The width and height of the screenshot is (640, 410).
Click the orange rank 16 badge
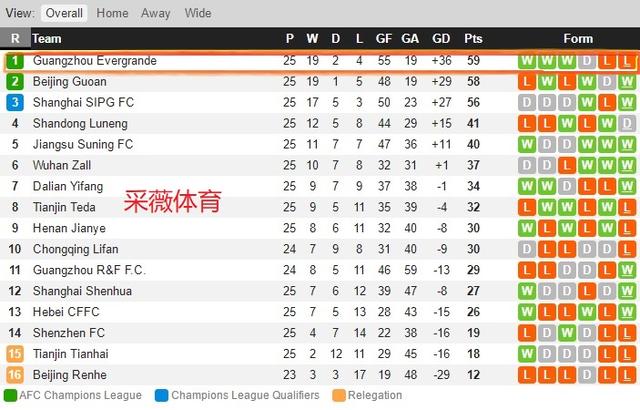tap(15, 376)
